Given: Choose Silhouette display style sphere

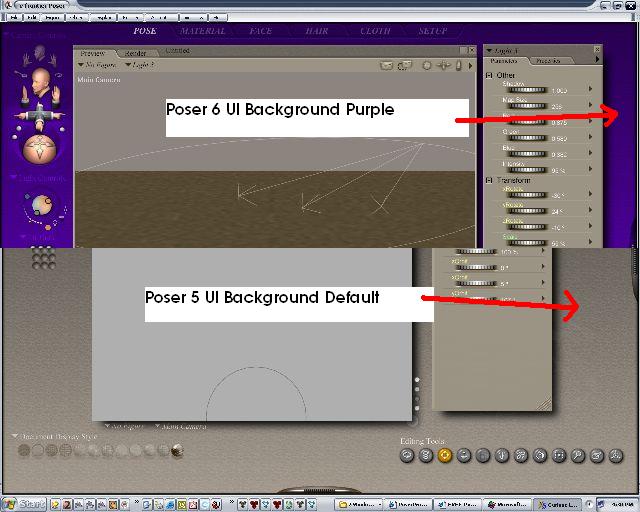Looking at the screenshot, I should (x=24, y=451).
